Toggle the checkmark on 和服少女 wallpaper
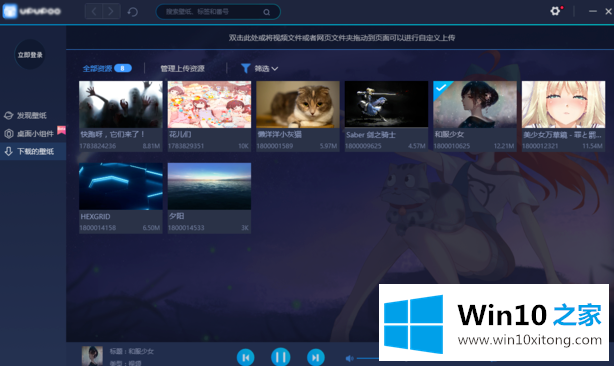 point(442,88)
